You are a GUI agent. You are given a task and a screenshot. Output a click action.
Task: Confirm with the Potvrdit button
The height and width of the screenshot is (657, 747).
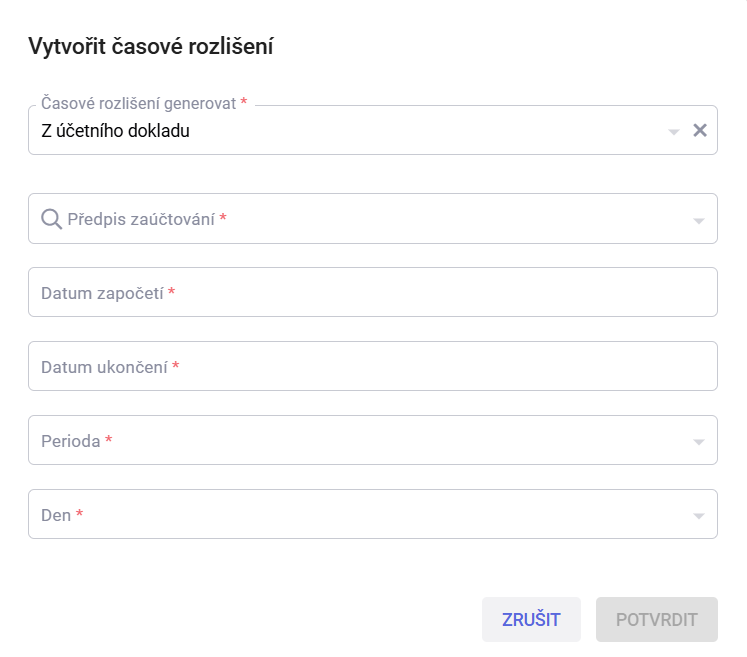(x=656, y=619)
